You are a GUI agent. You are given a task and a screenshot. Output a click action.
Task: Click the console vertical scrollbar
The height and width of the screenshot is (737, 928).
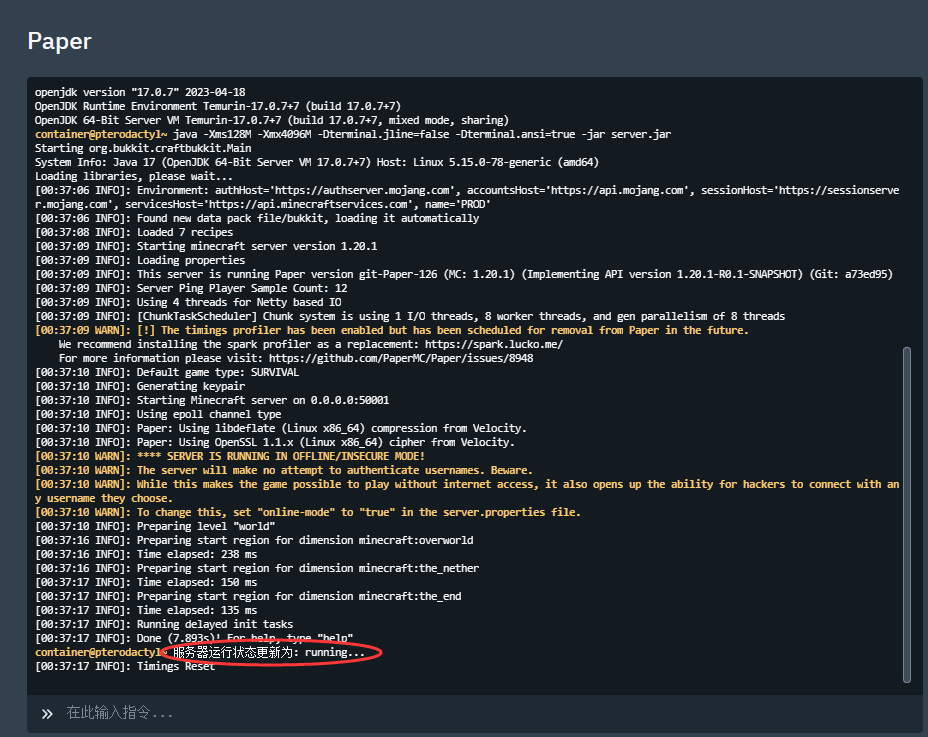[907, 514]
